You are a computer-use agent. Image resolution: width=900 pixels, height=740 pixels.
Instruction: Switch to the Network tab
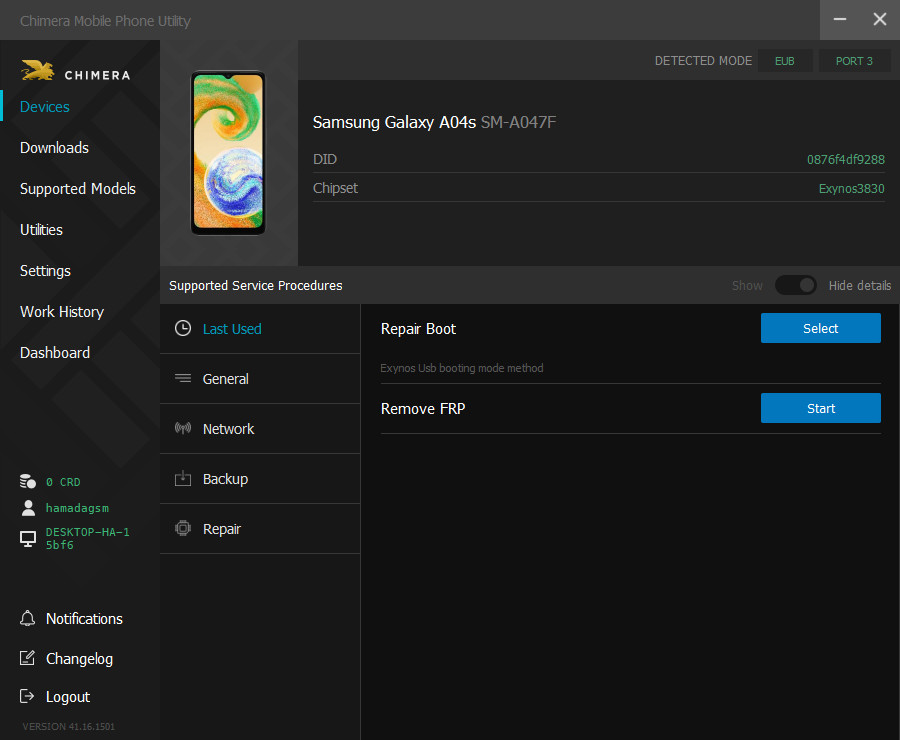[x=260, y=429]
